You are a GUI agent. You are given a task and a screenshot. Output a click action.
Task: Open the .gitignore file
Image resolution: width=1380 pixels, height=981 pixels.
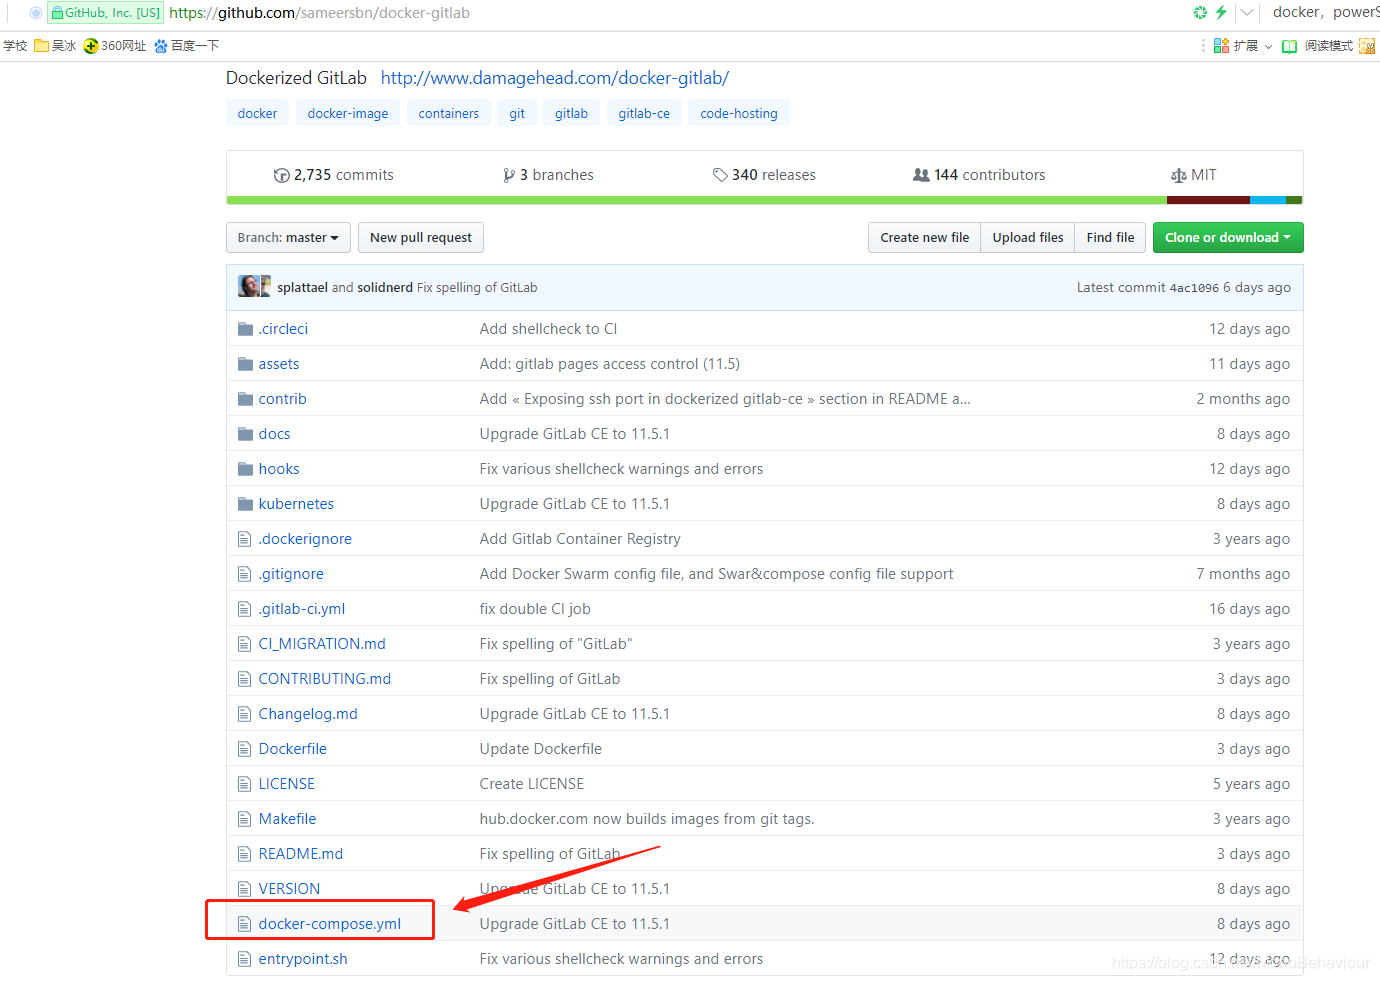coord(291,574)
